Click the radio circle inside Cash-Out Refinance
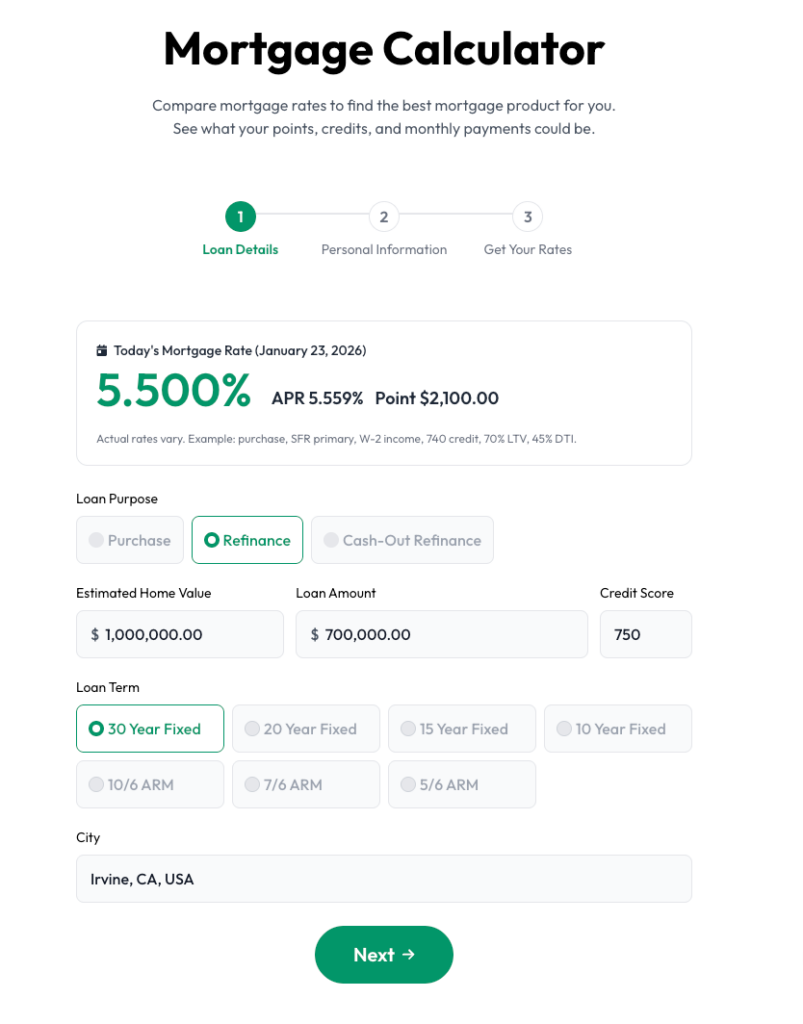This screenshot has width=803, height=1024. (x=331, y=540)
